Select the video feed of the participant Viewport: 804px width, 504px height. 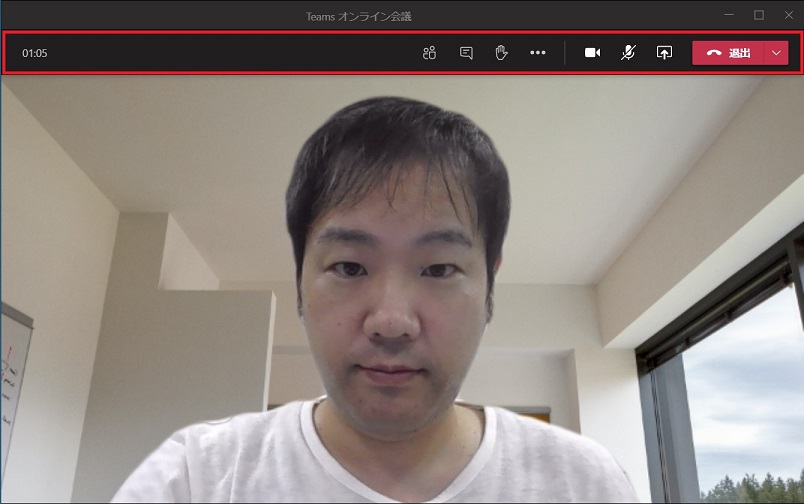(x=402, y=289)
